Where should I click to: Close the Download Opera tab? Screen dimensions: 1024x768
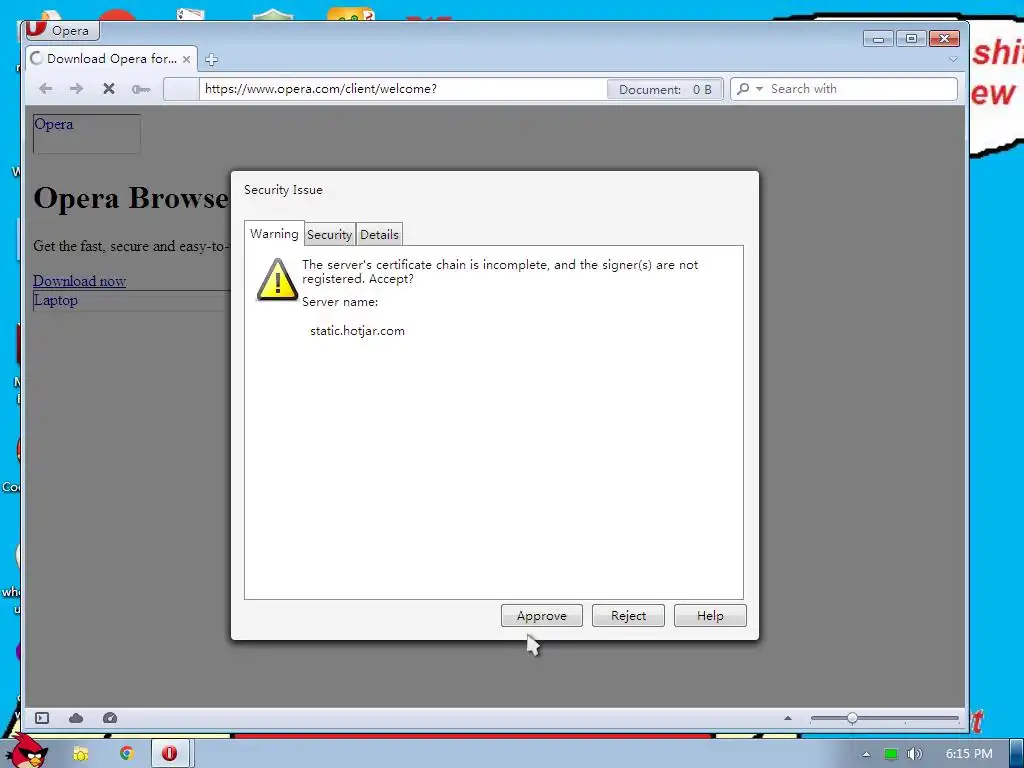(x=186, y=59)
